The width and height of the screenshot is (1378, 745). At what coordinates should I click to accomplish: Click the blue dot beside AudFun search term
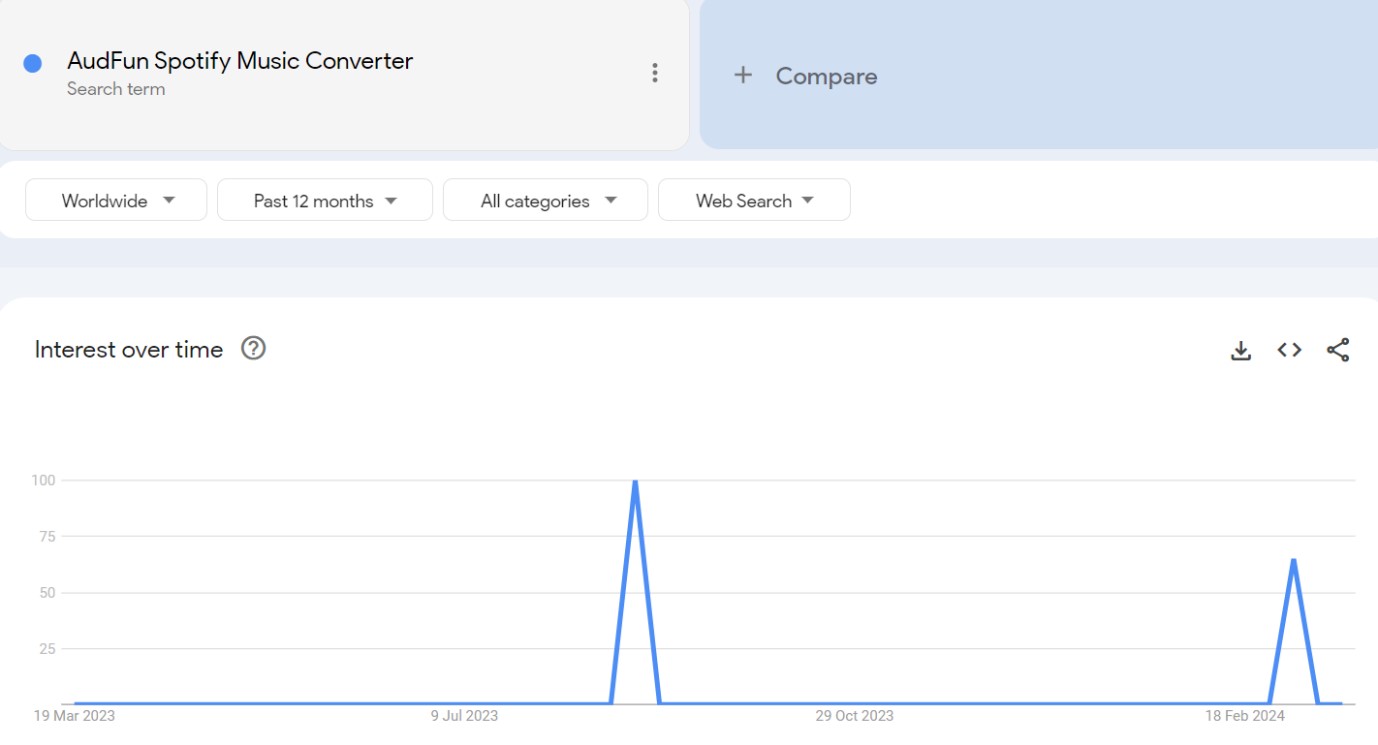pos(32,64)
